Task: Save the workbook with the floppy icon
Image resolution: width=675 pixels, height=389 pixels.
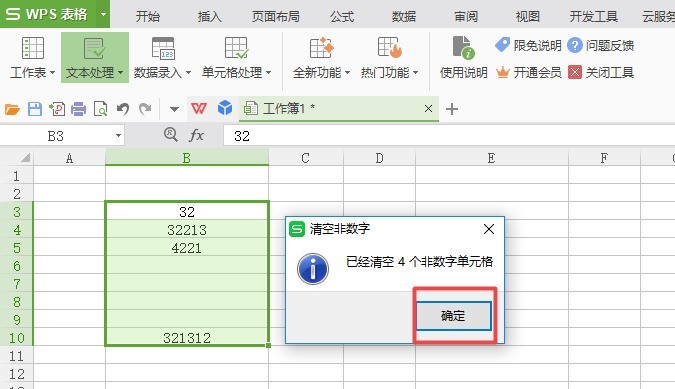Action: (x=35, y=109)
